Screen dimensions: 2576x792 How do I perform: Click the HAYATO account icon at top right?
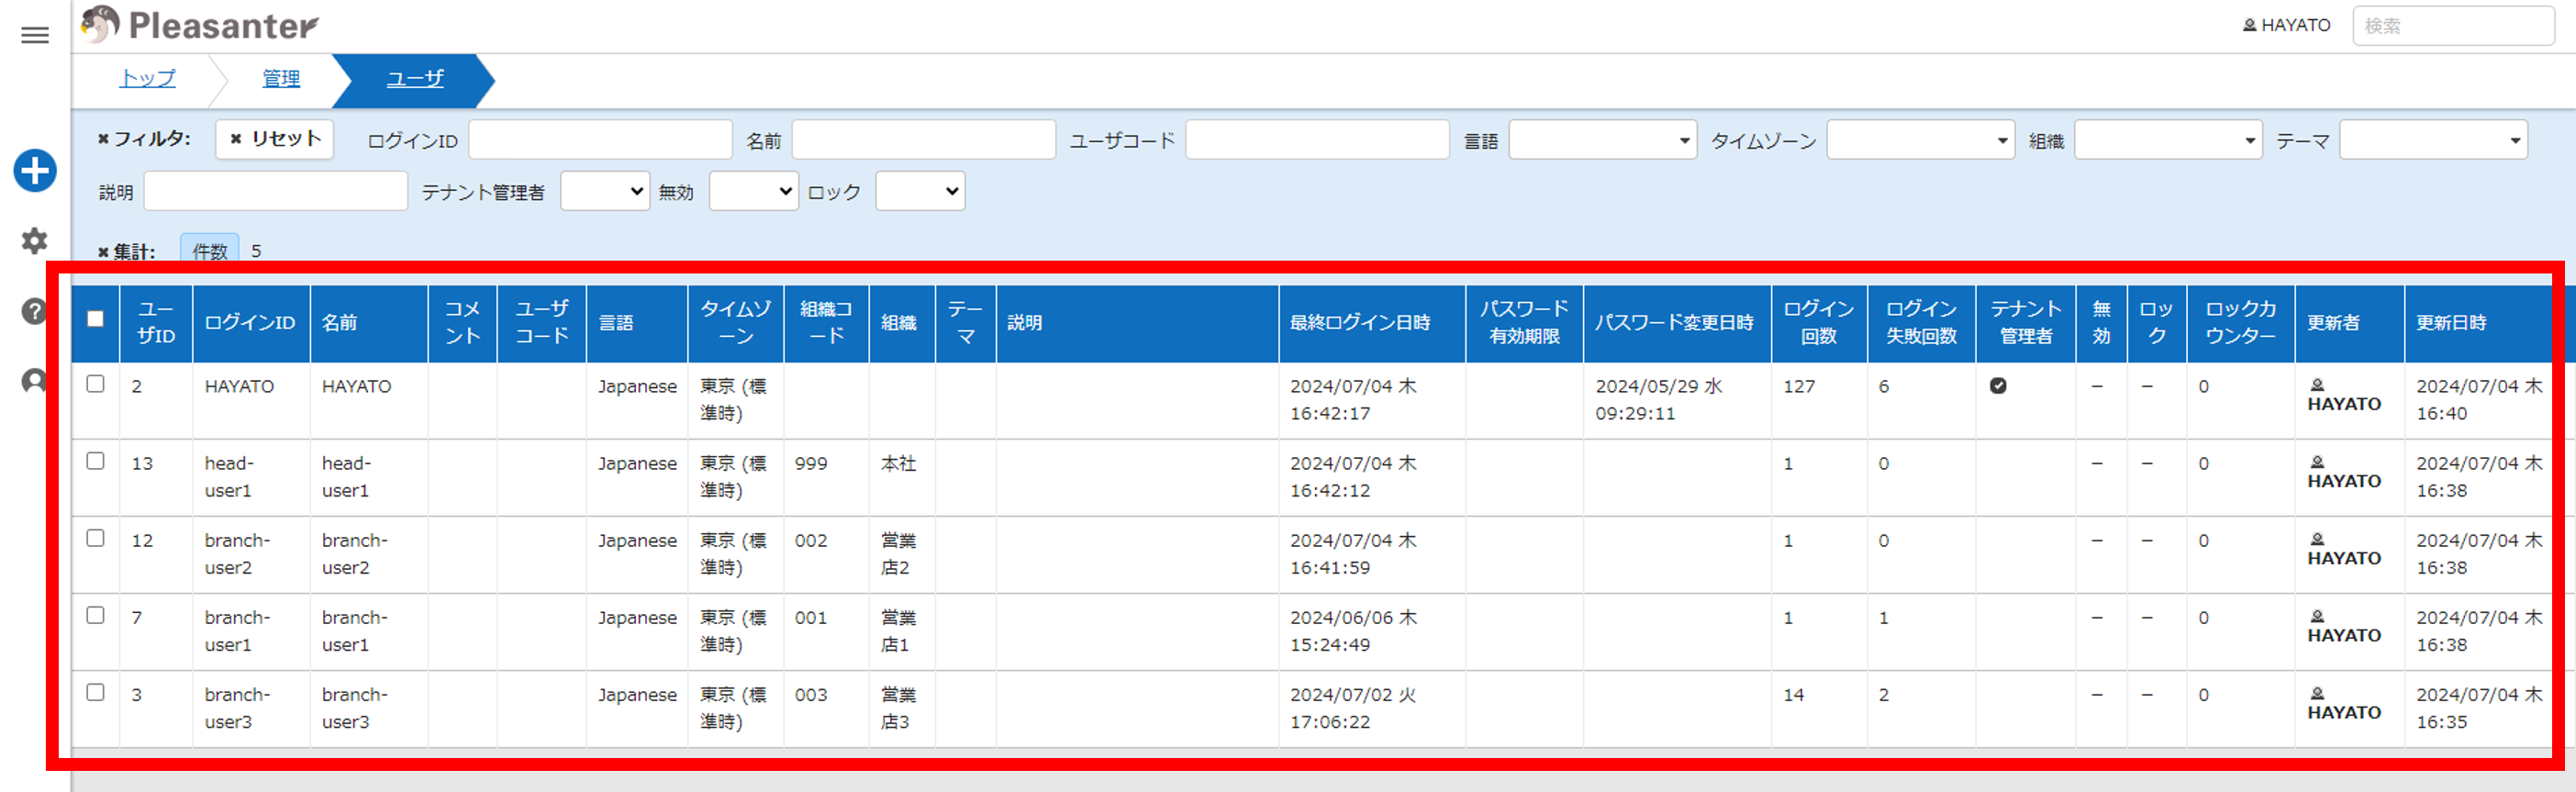click(2286, 25)
